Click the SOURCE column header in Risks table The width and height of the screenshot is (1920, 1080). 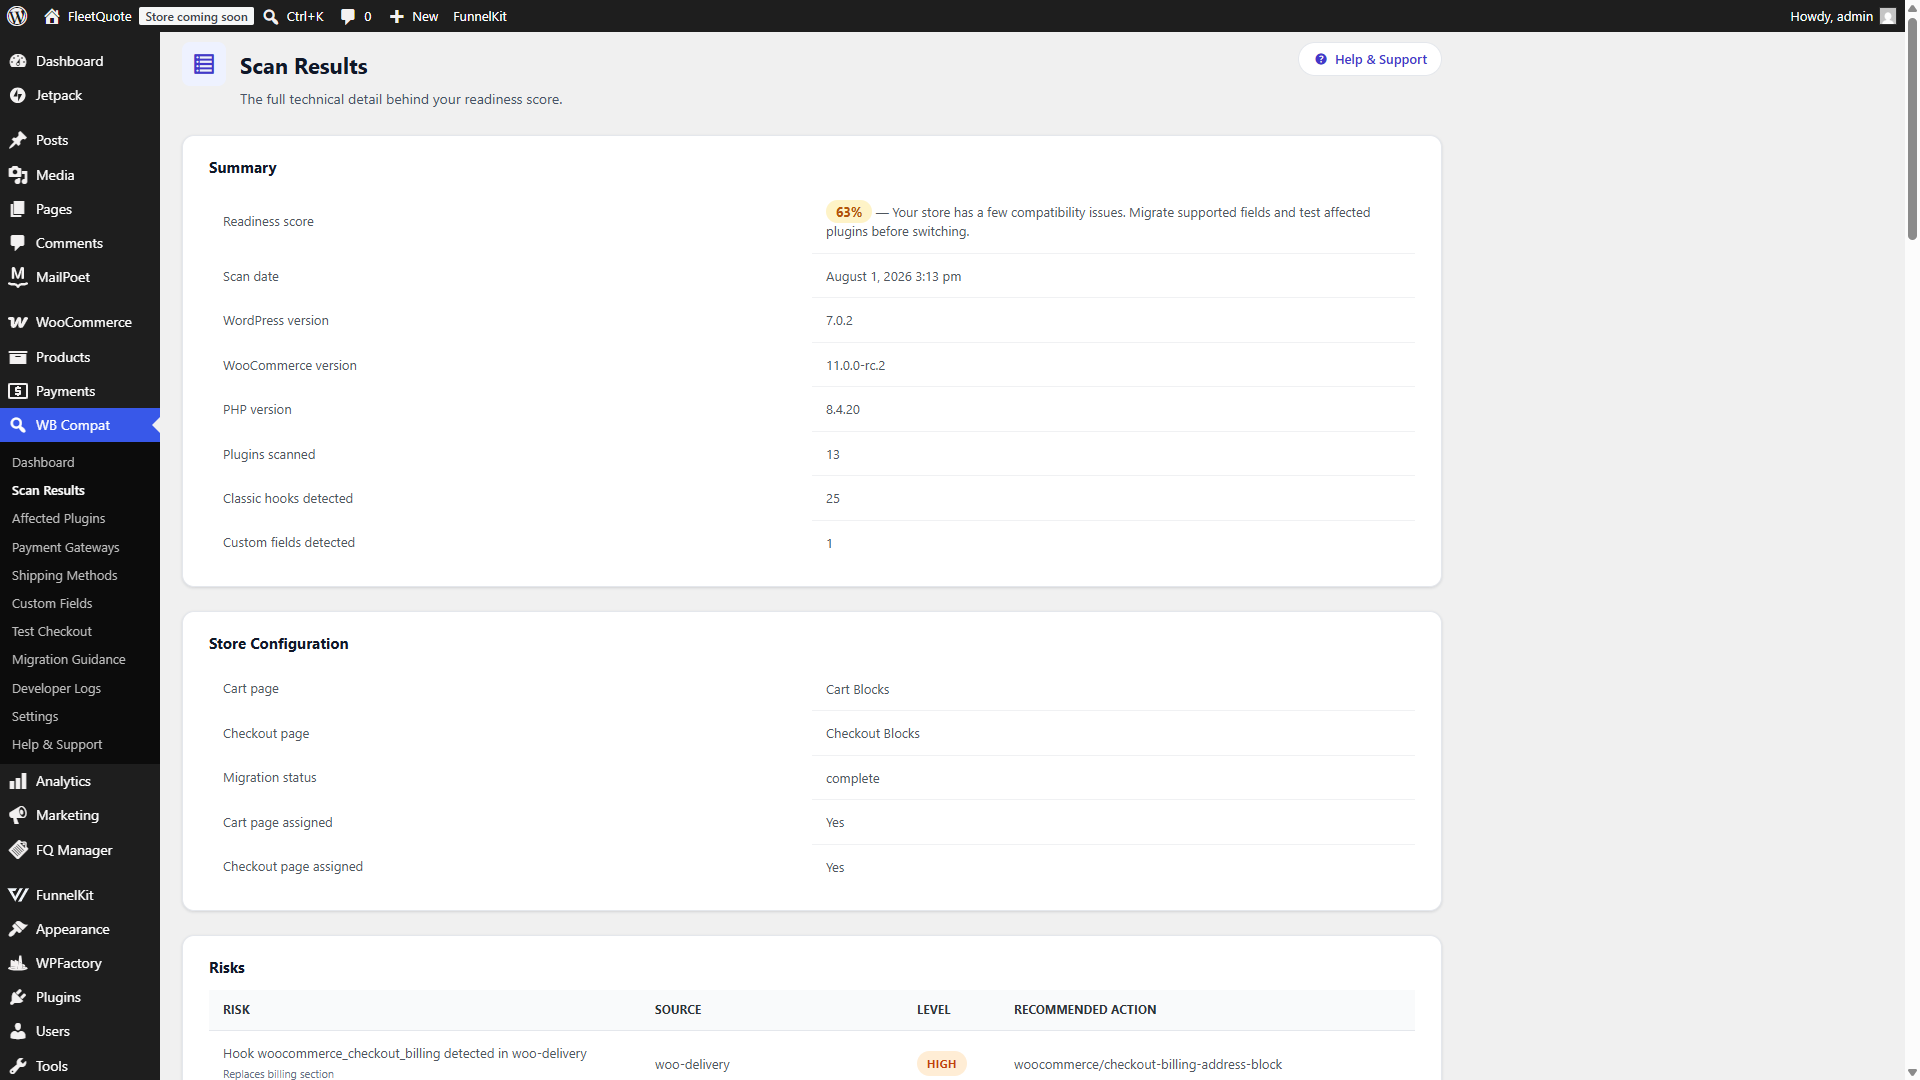tap(678, 1009)
